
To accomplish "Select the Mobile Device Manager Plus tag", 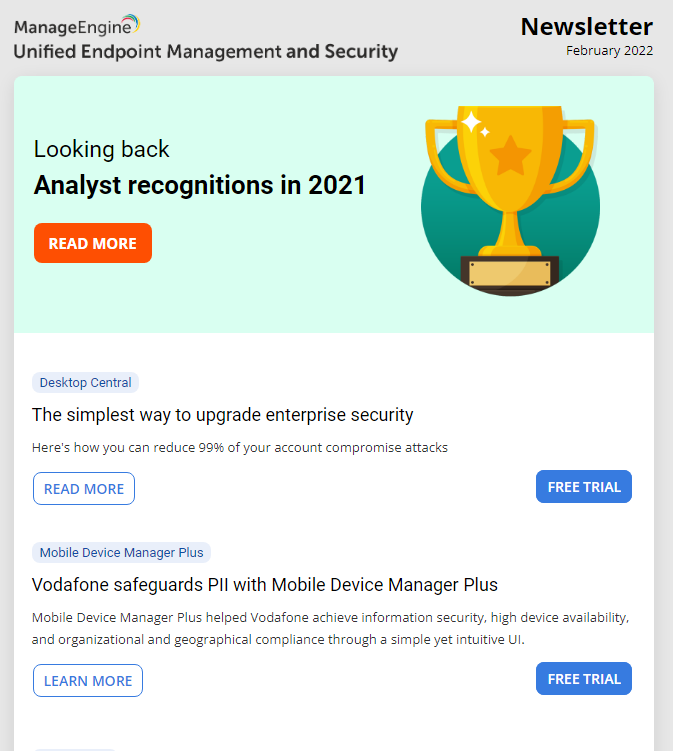I will (x=121, y=553).
